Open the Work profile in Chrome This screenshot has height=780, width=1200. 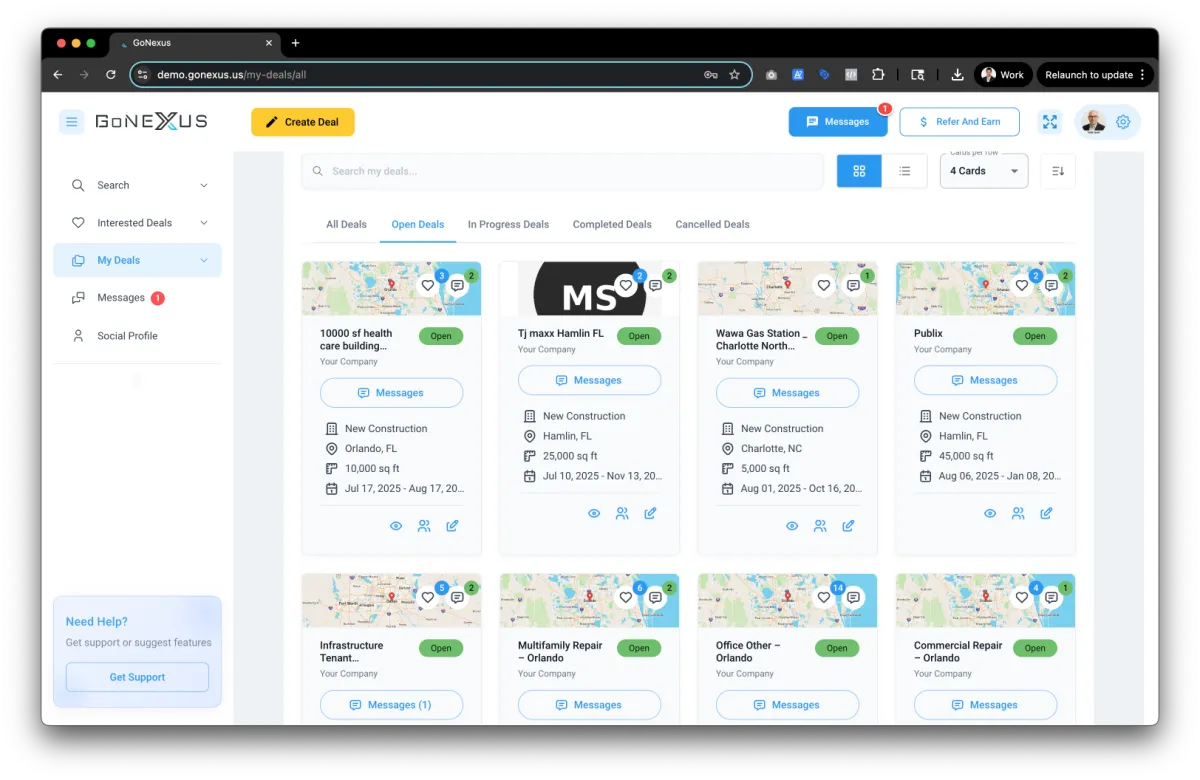[1003, 75]
